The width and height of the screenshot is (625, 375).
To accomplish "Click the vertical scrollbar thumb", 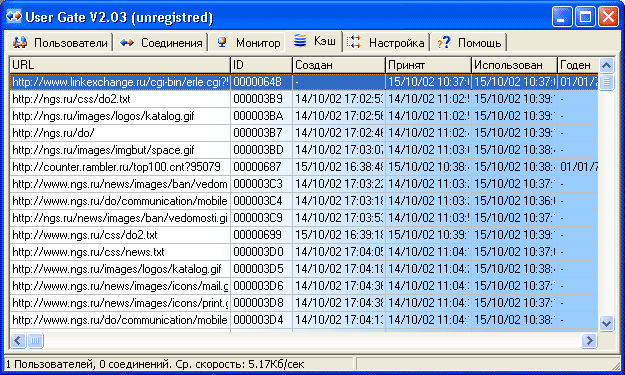I will tap(606, 82).
